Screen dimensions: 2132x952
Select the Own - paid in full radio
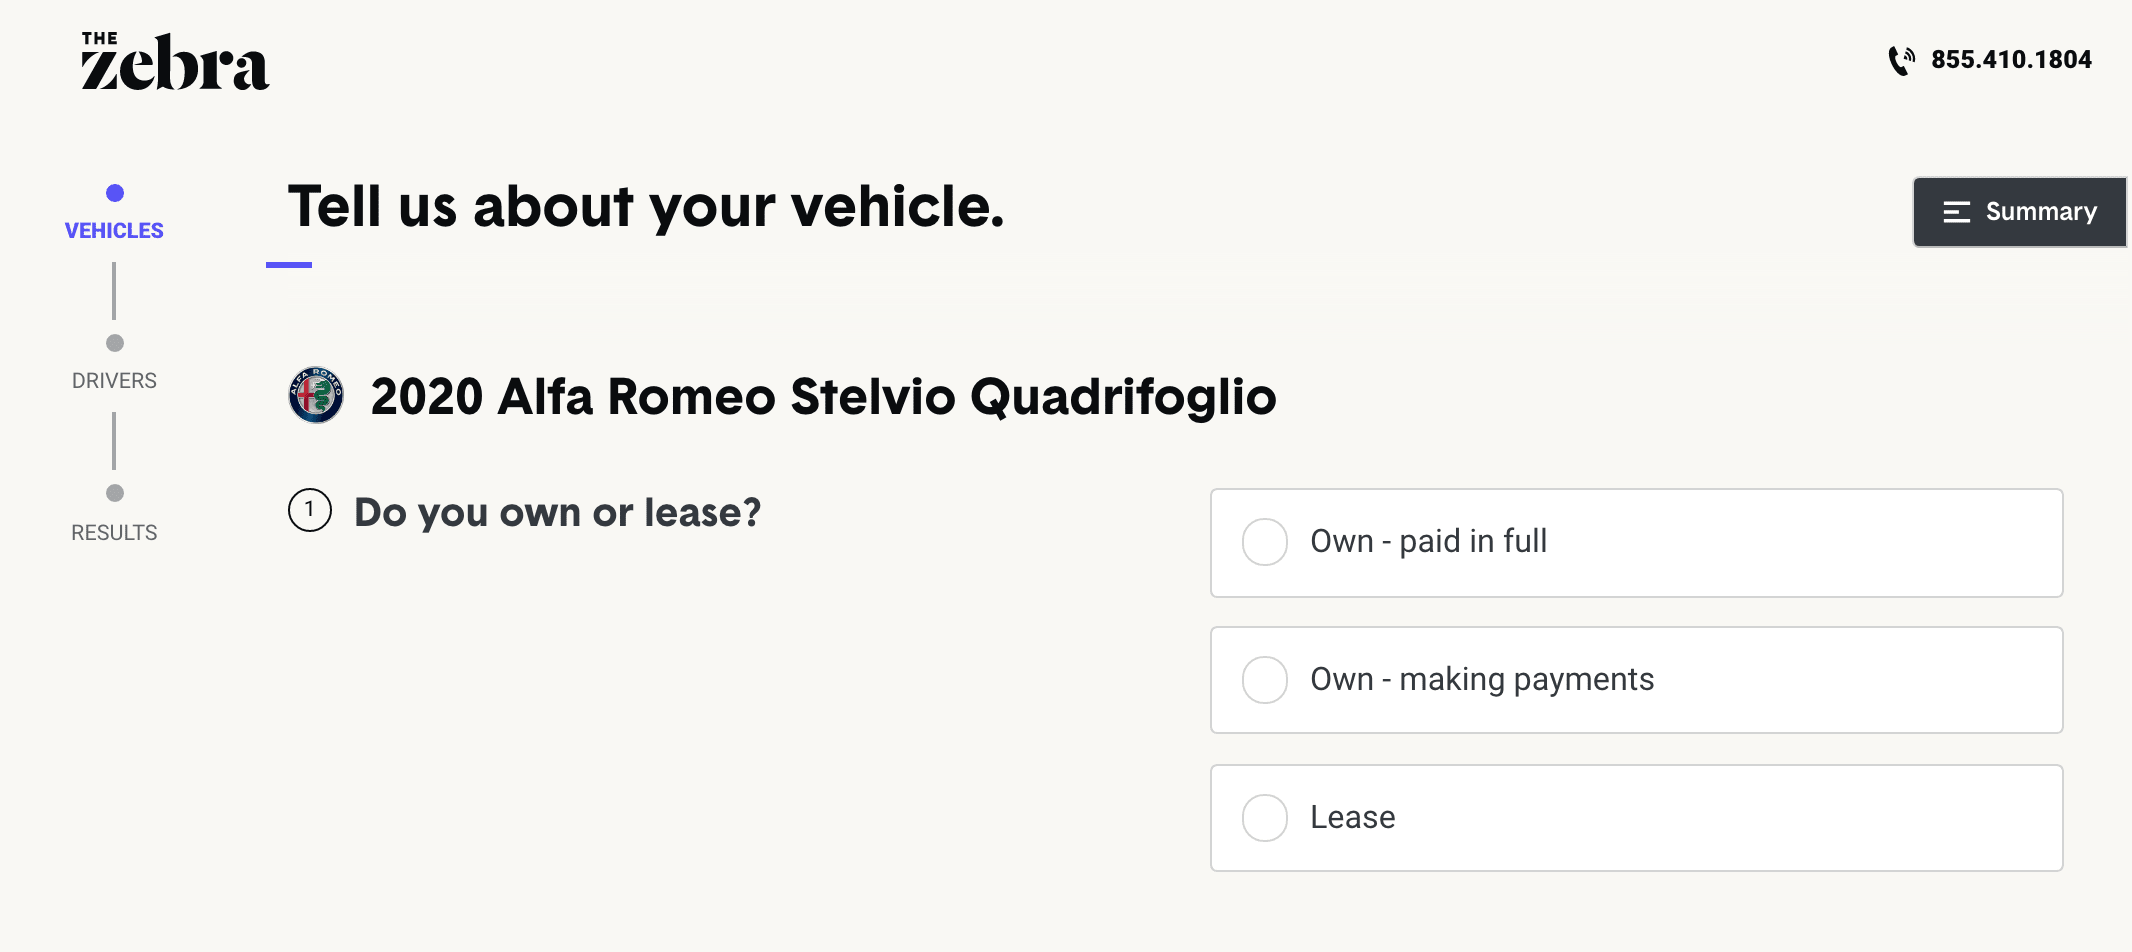[1265, 542]
